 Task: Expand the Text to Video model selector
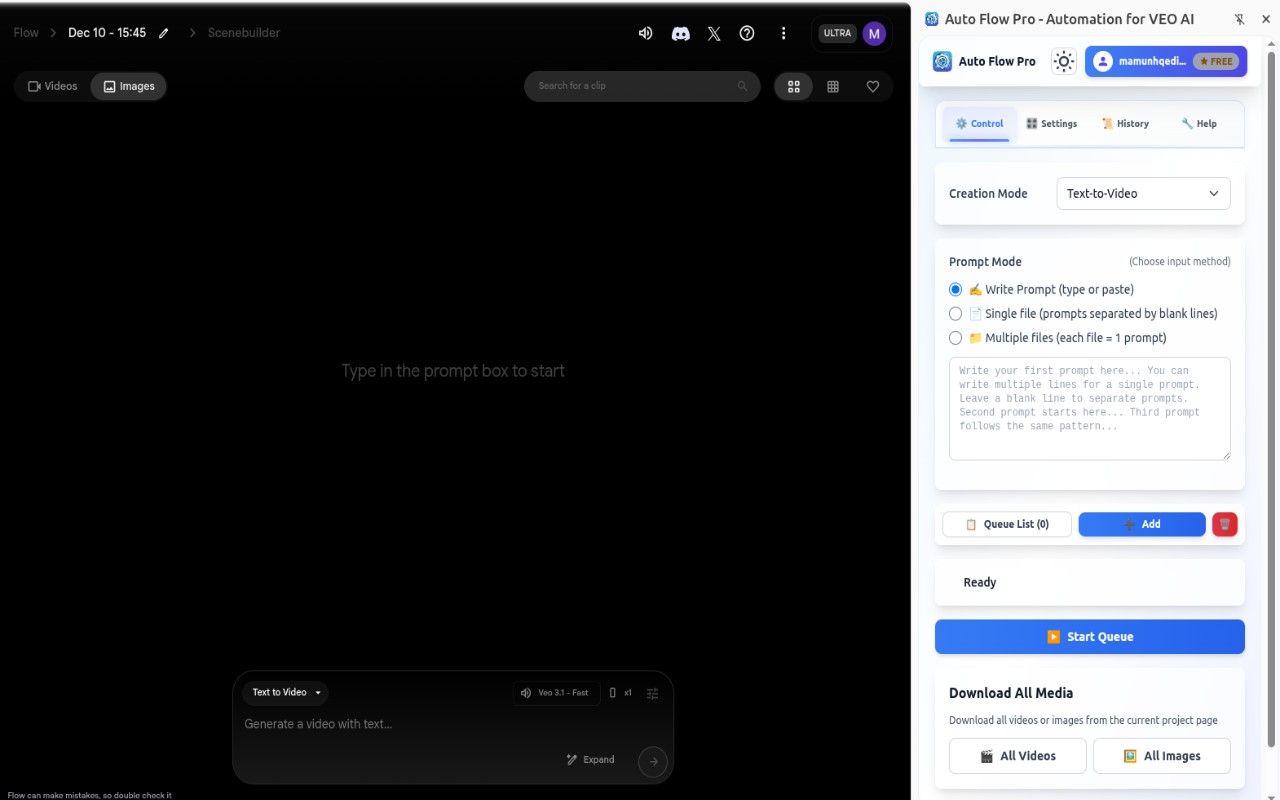click(284, 692)
